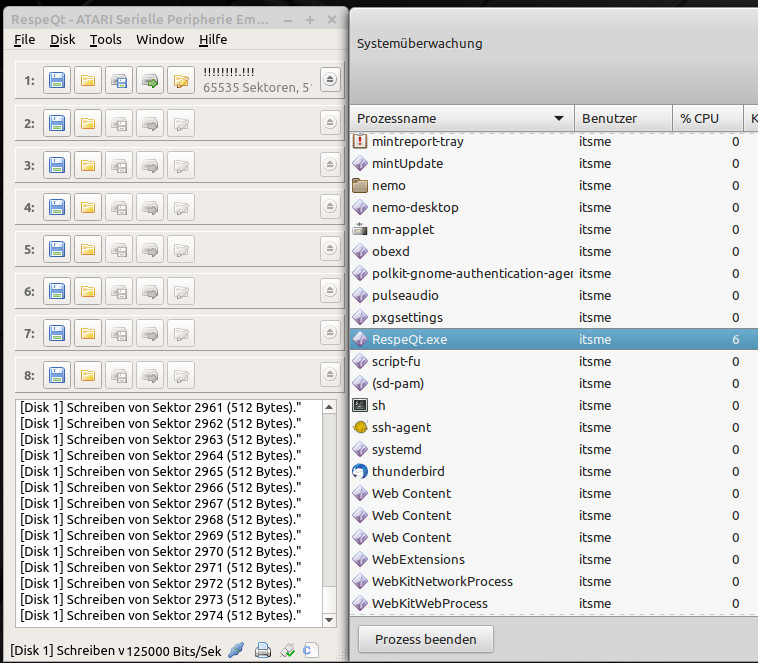
Task: Mount a folder image in drive 8
Action: tap(88, 375)
